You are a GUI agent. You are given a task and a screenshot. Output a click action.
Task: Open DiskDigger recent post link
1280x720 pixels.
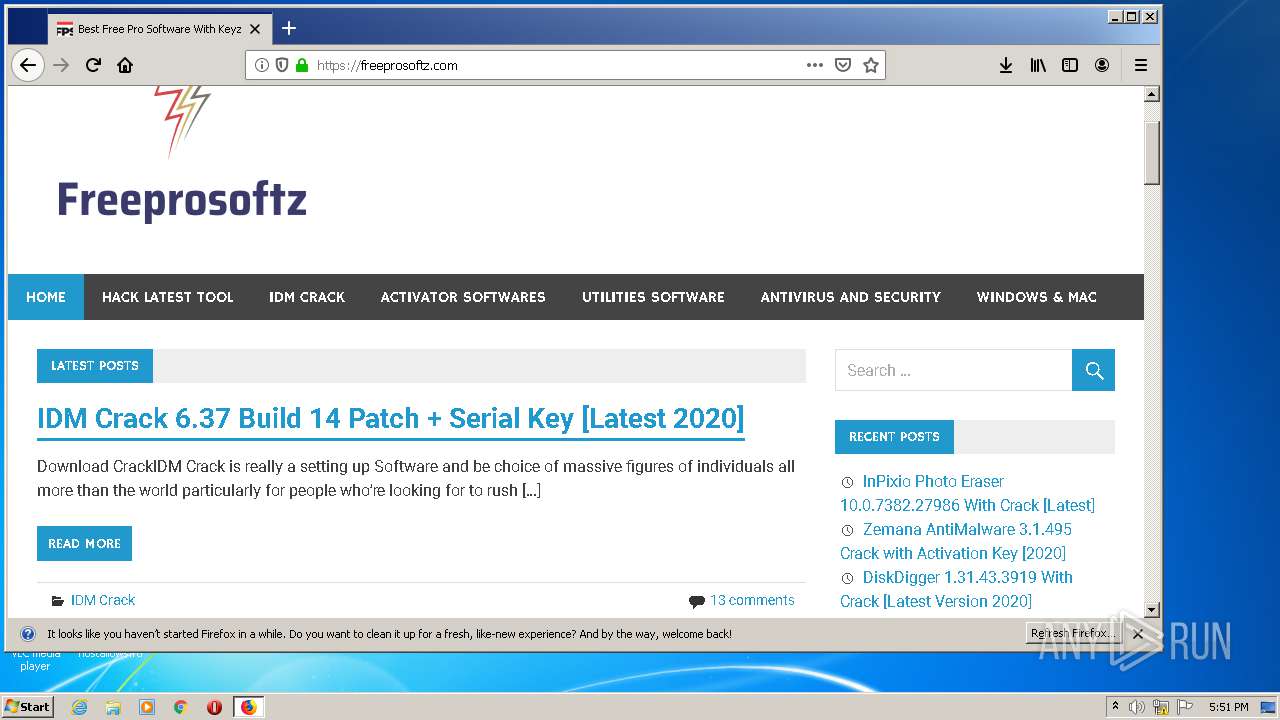click(956, 589)
